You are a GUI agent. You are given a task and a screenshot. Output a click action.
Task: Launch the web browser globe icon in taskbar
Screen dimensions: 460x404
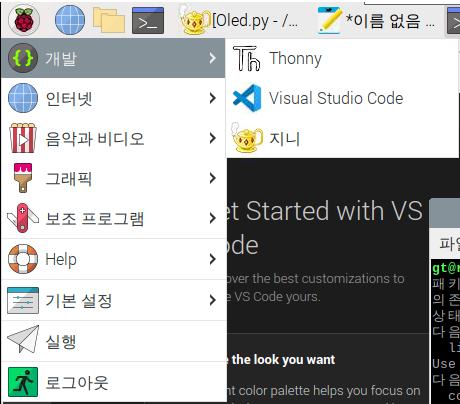pyautogui.click(x=70, y=20)
